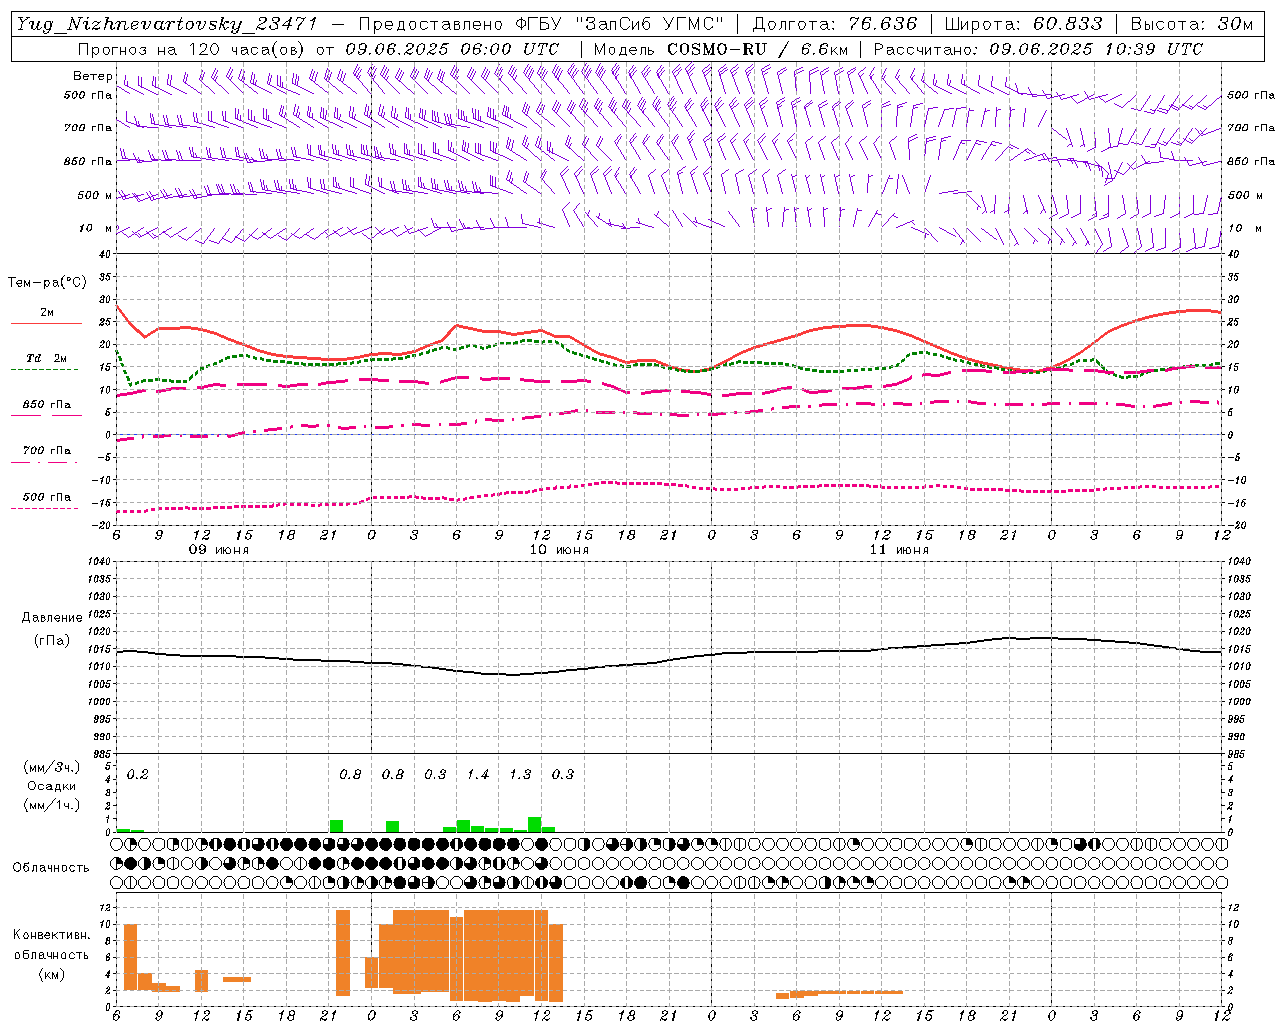Click the 1.3 precipitation value
This screenshot has height=1024, width=1280.
(x=520, y=774)
